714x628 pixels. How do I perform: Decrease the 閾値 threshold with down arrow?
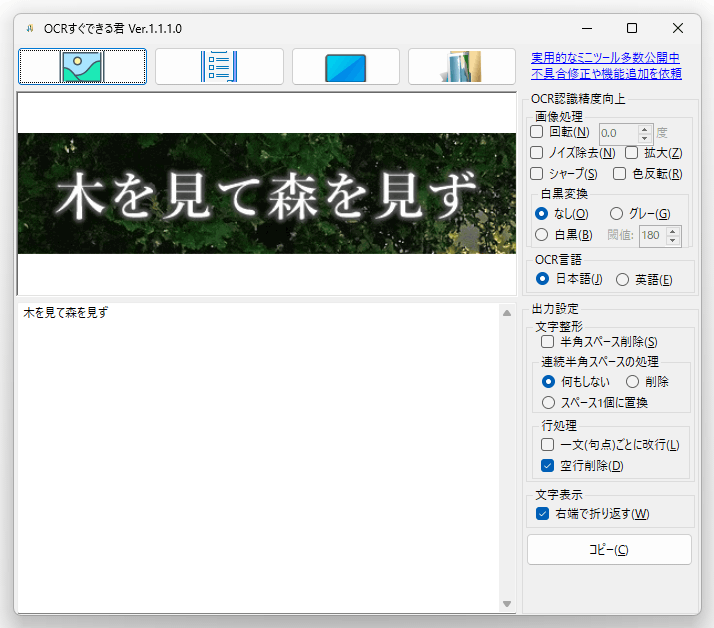coord(673,240)
